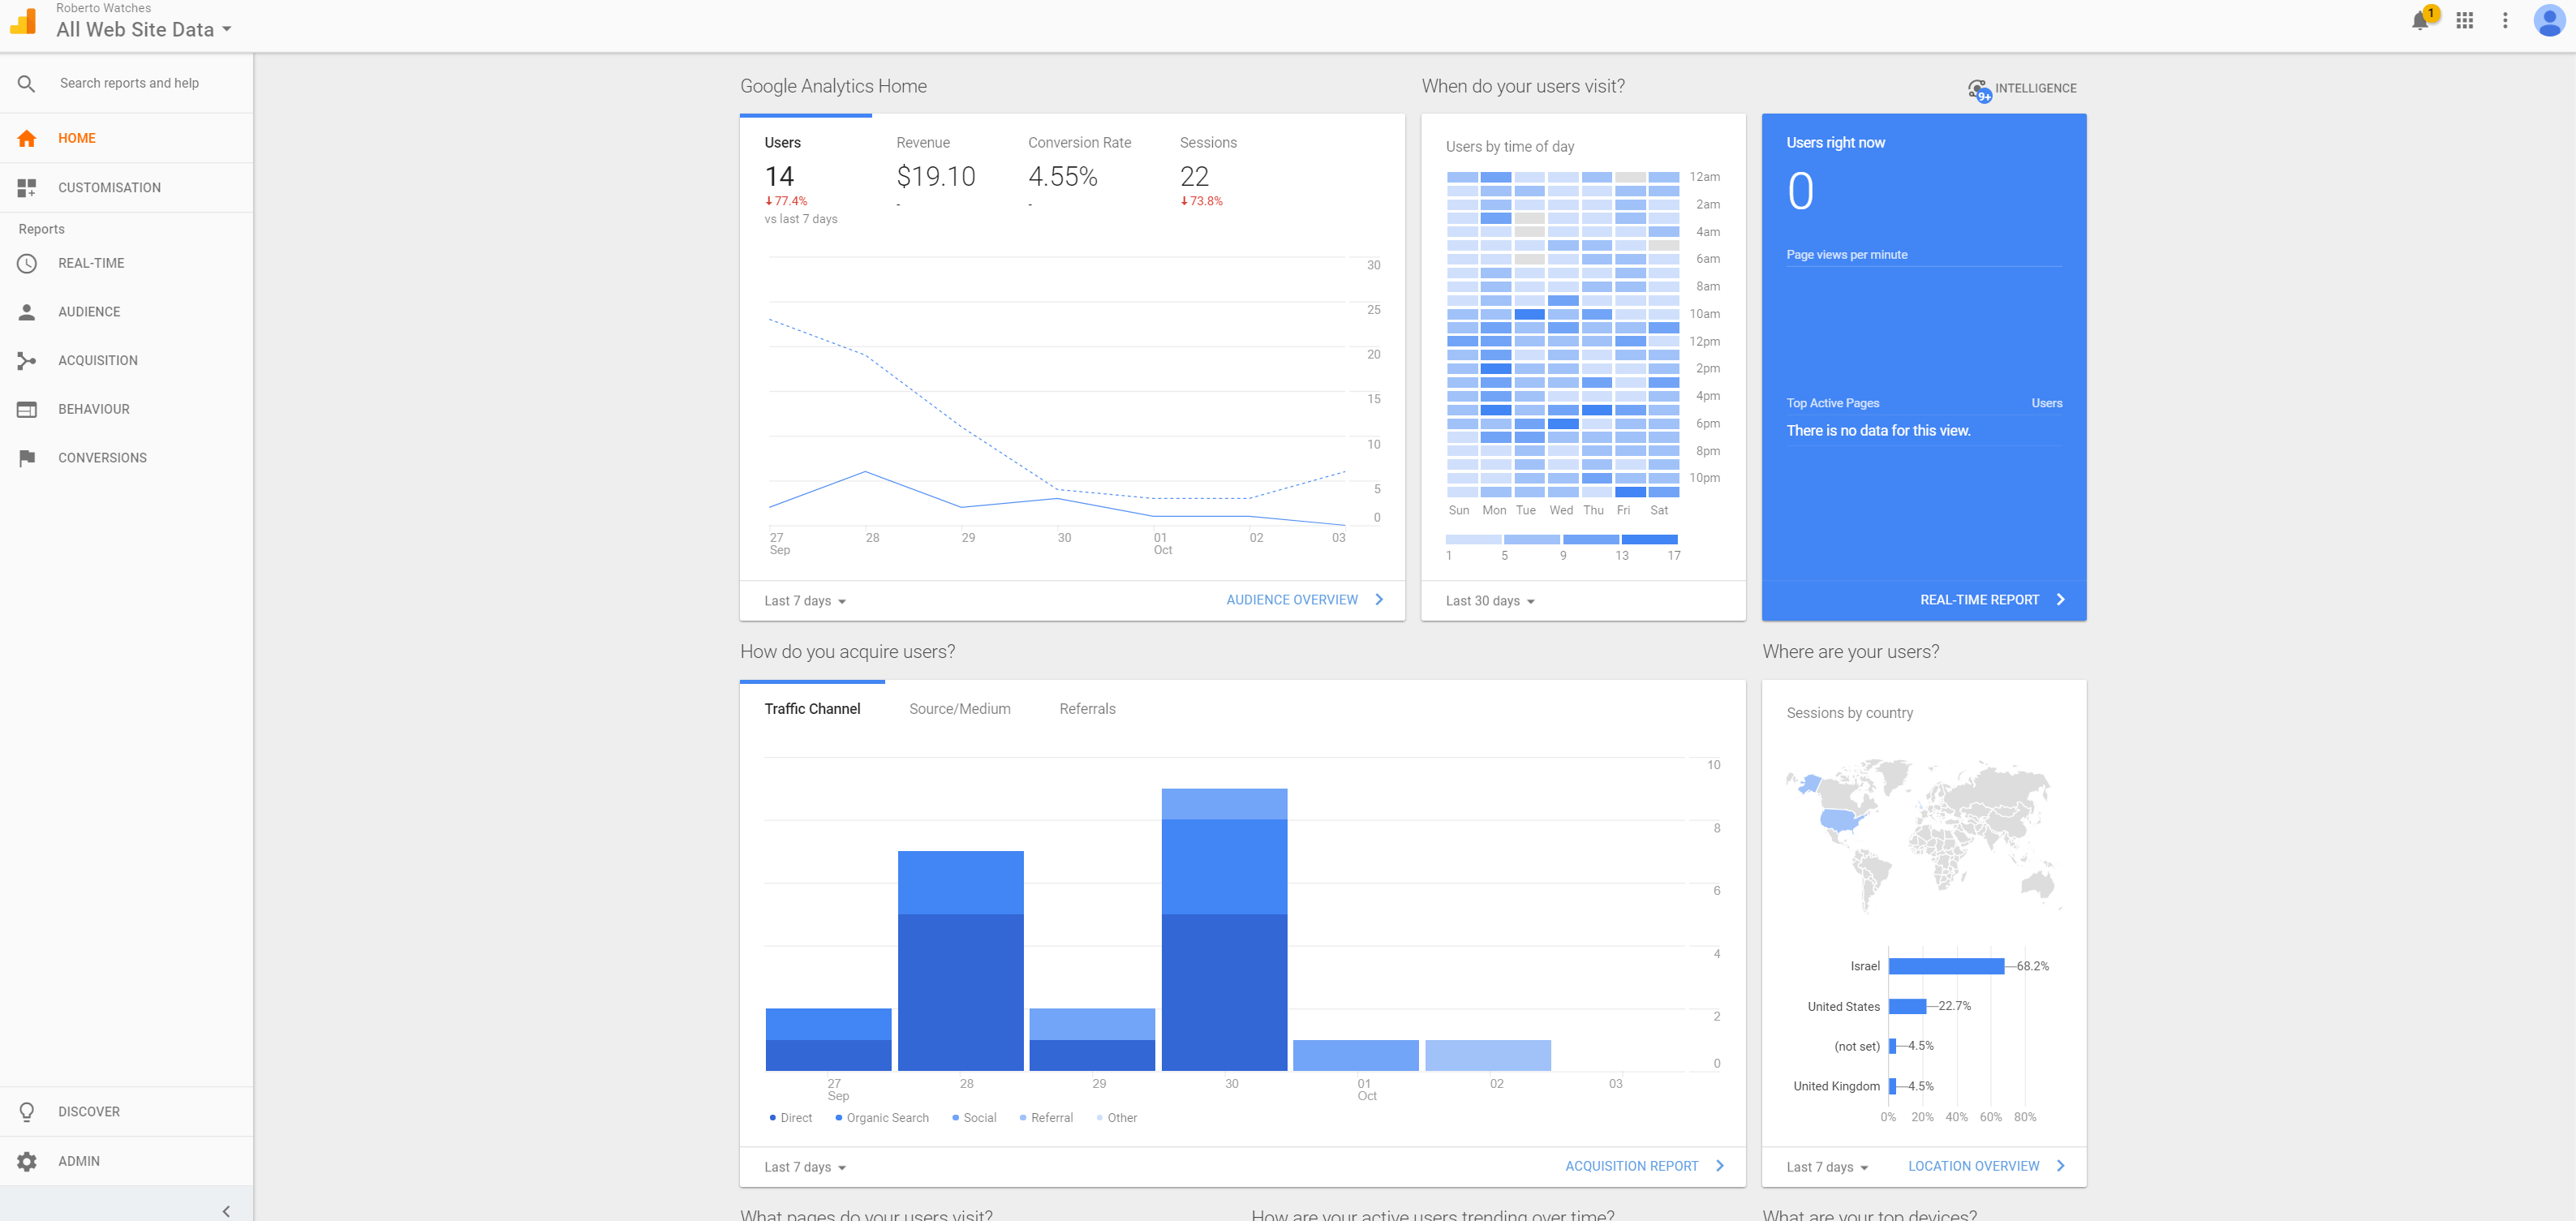
Task: Open the notifications bell icon
Action: [x=2420, y=20]
